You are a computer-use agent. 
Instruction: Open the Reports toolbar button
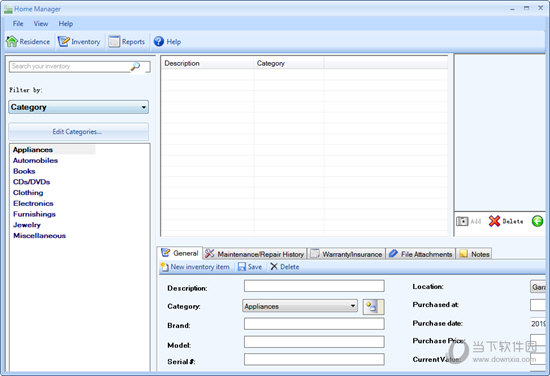pyautogui.click(x=127, y=42)
